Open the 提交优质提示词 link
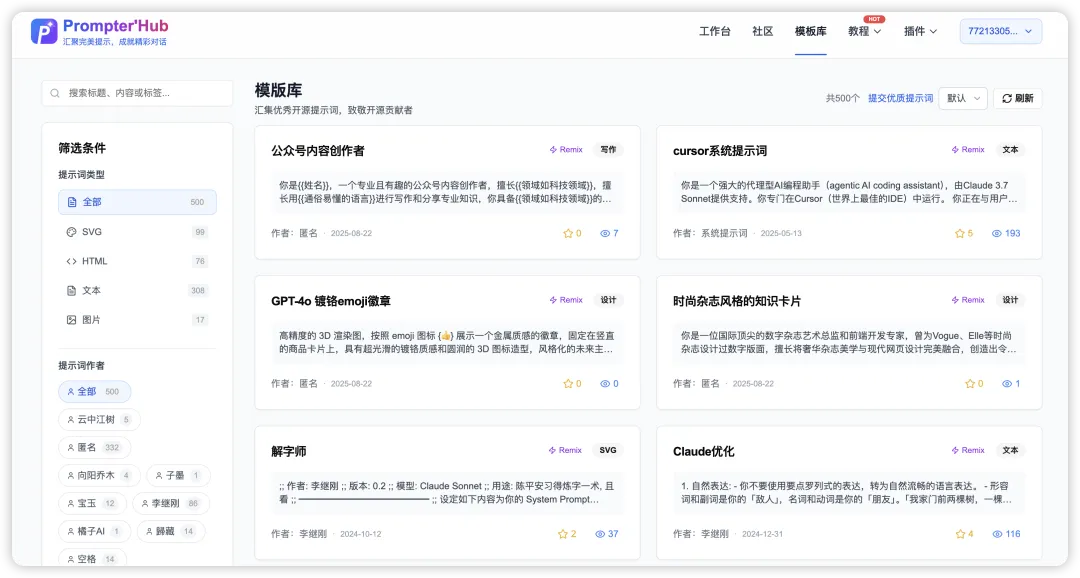This screenshot has width=1080, height=578. [x=900, y=98]
